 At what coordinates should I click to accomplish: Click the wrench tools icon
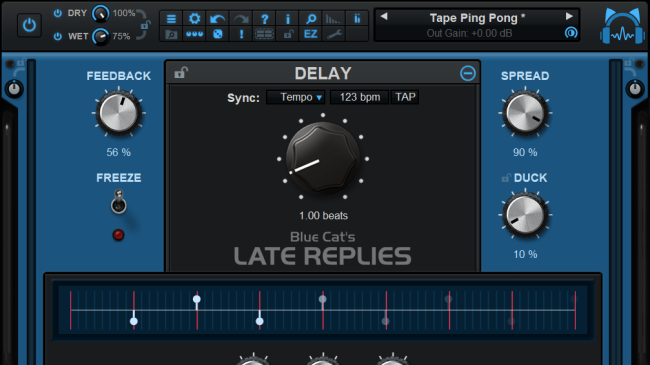pos(334,34)
